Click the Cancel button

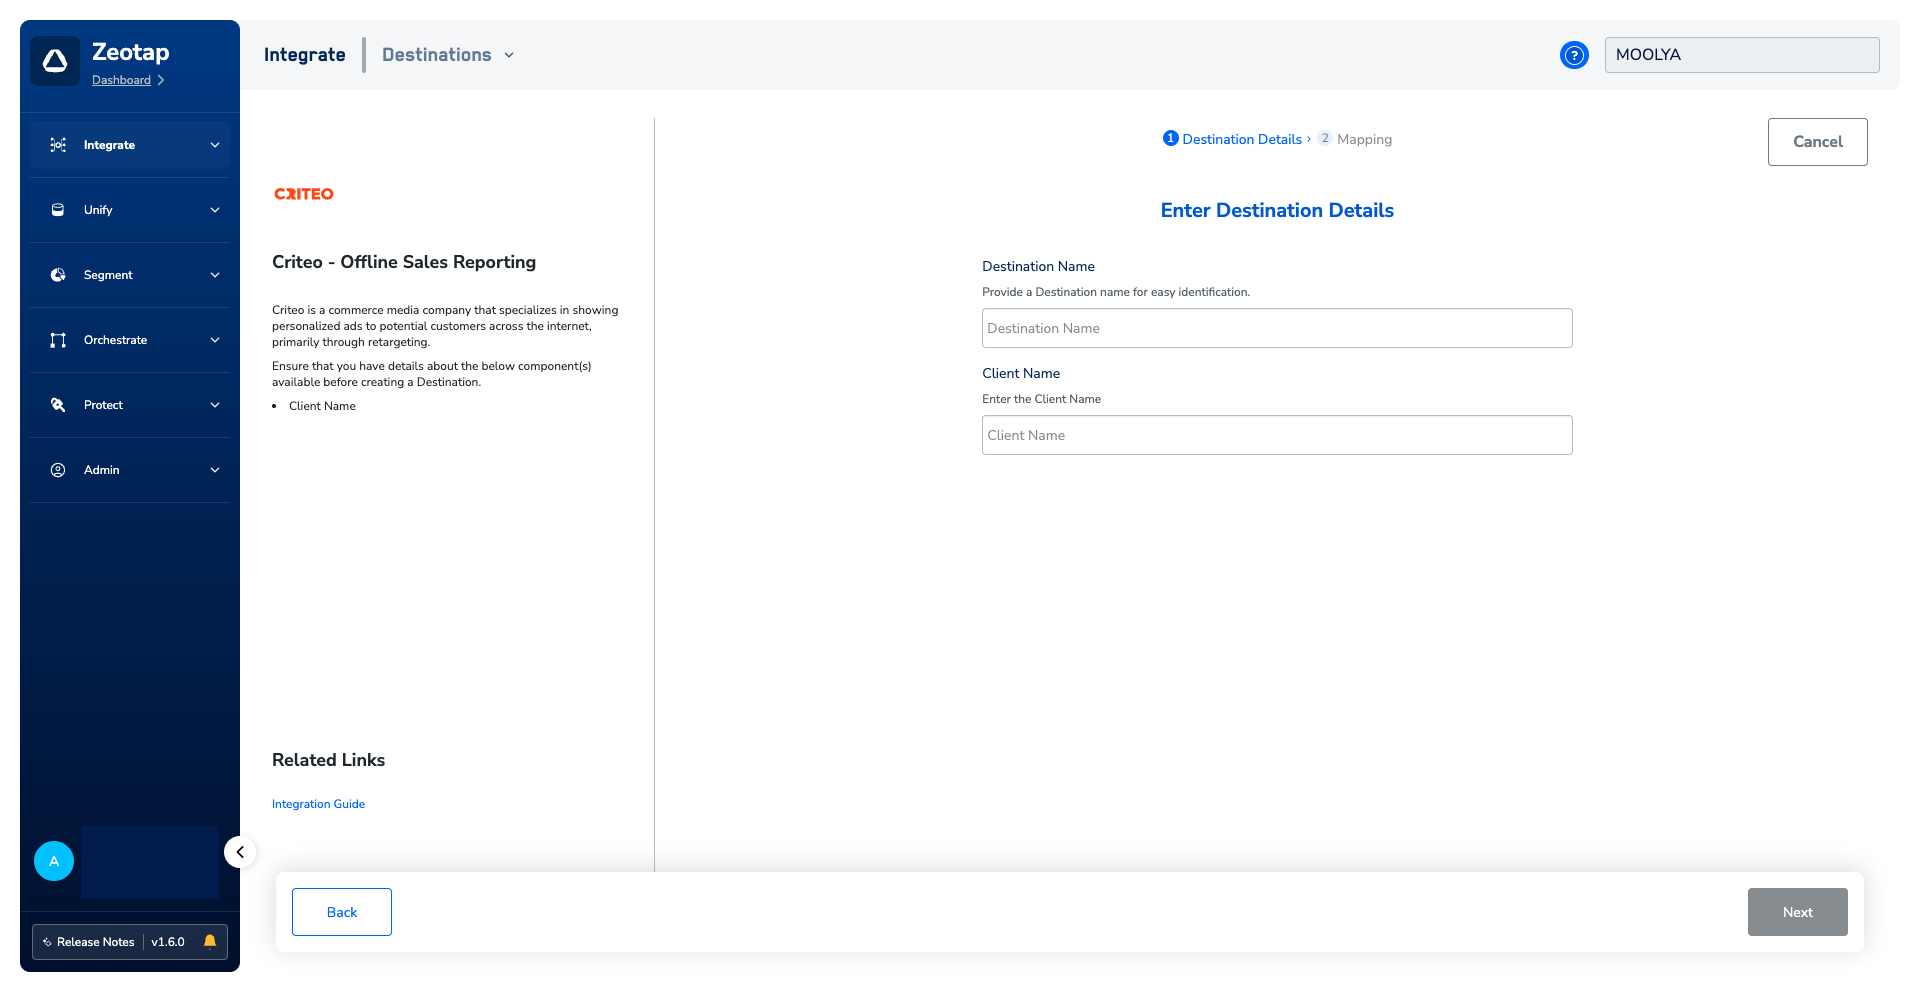point(1817,142)
